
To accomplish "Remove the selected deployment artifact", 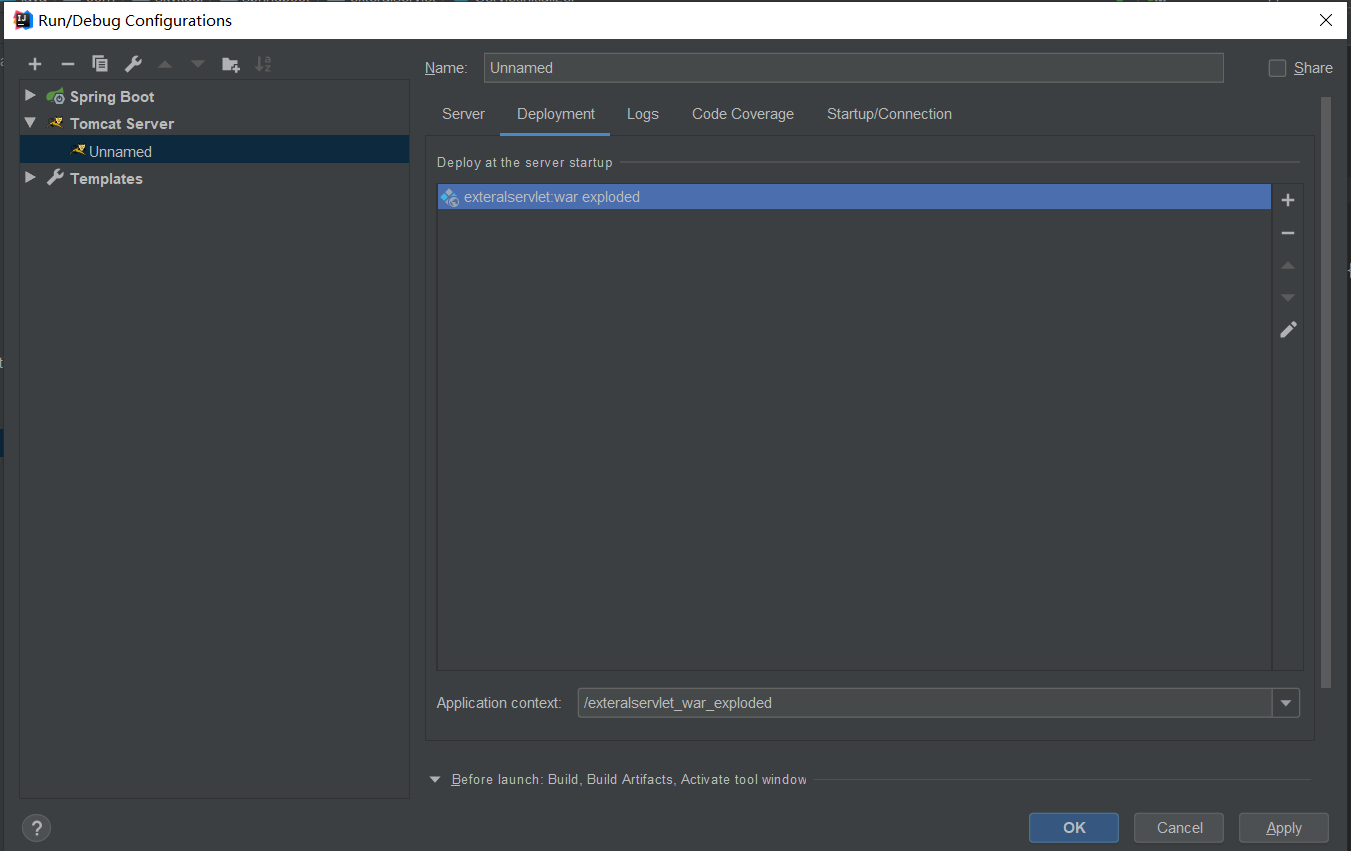I will (1288, 233).
